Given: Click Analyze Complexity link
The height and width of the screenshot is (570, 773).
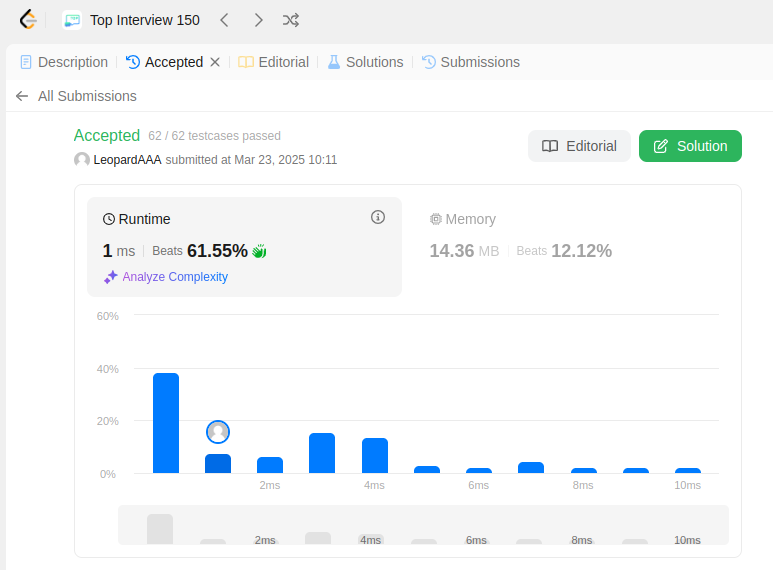Looking at the screenshot, I should pyautogui.click(x=175, y=277).
